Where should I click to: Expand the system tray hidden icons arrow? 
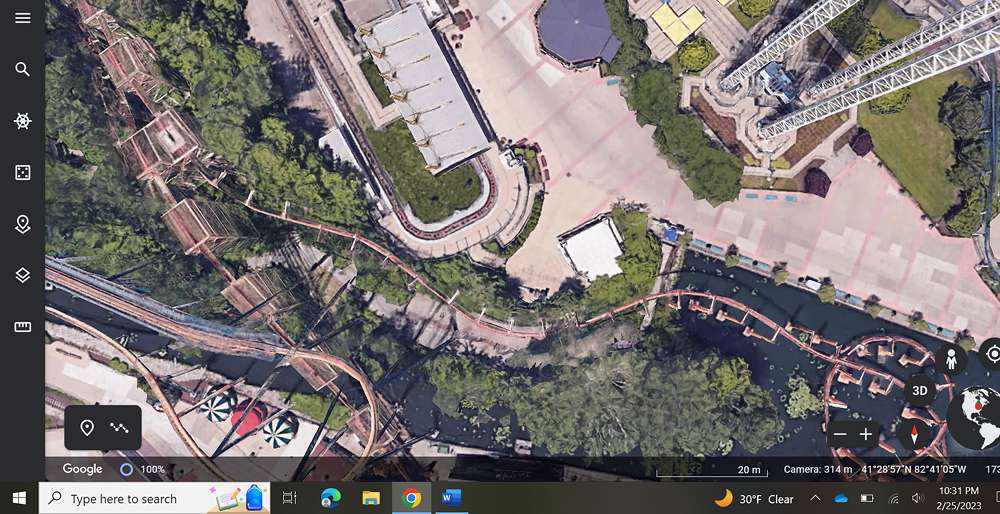[815, 498]
